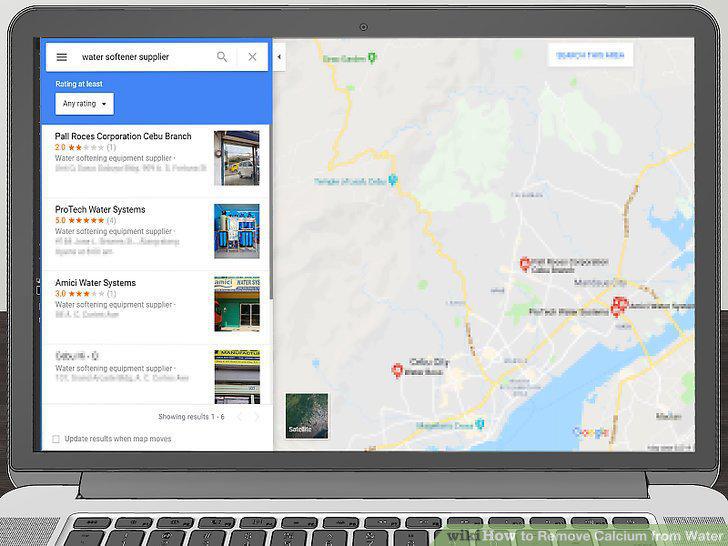Go to previous results page arrow
Screen dimensions: 728x546
240,417
